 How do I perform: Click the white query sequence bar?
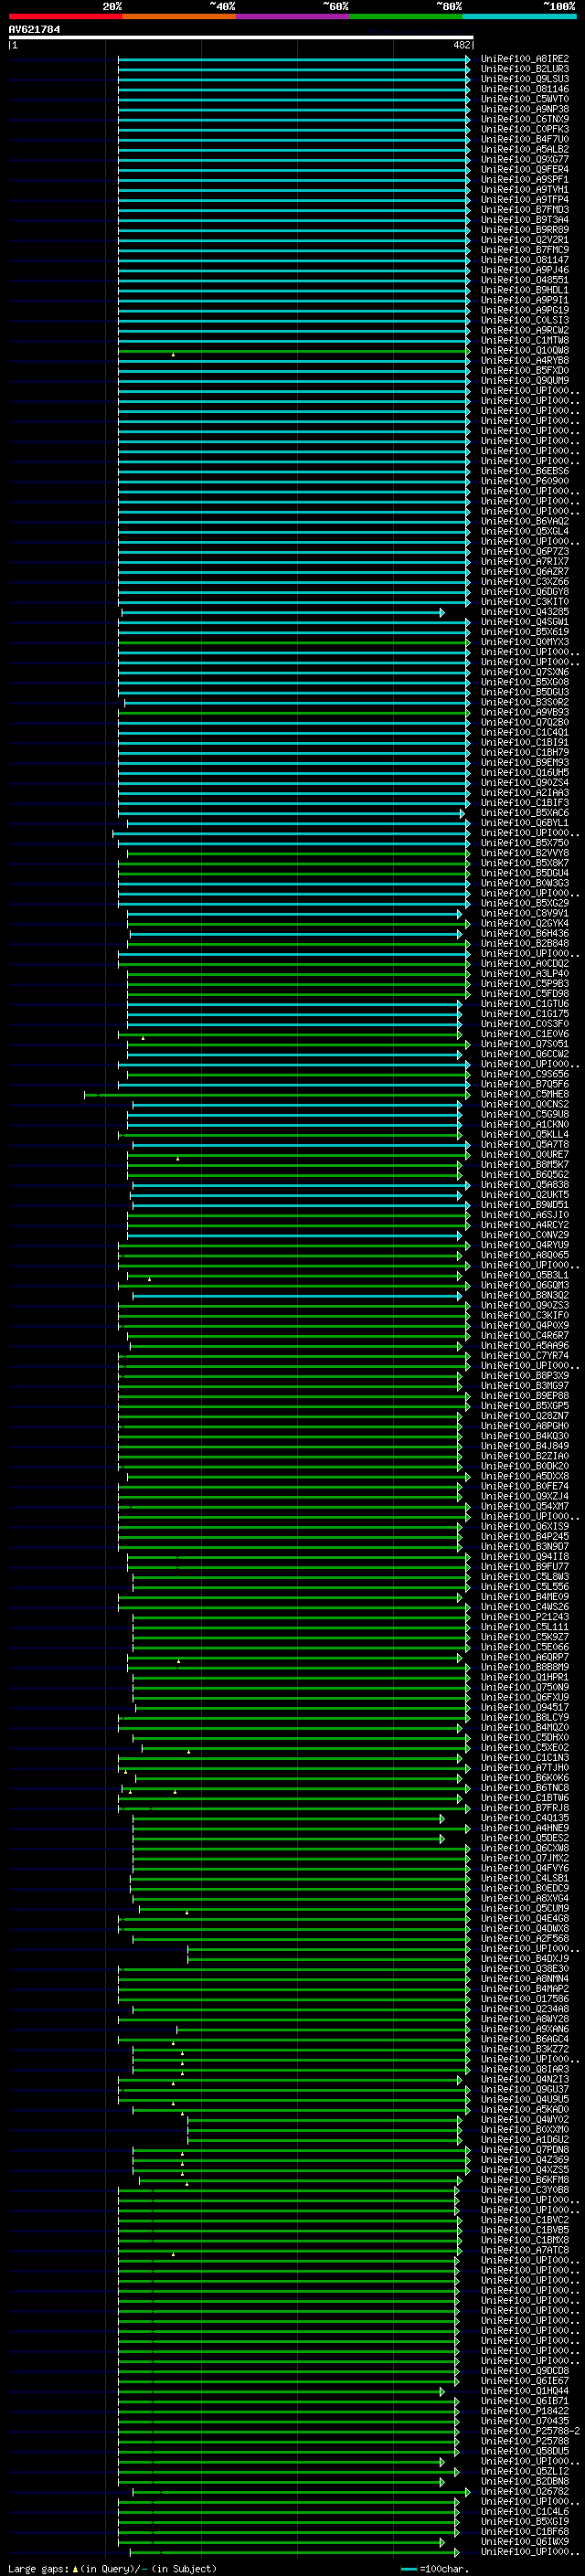pos(241,38)
